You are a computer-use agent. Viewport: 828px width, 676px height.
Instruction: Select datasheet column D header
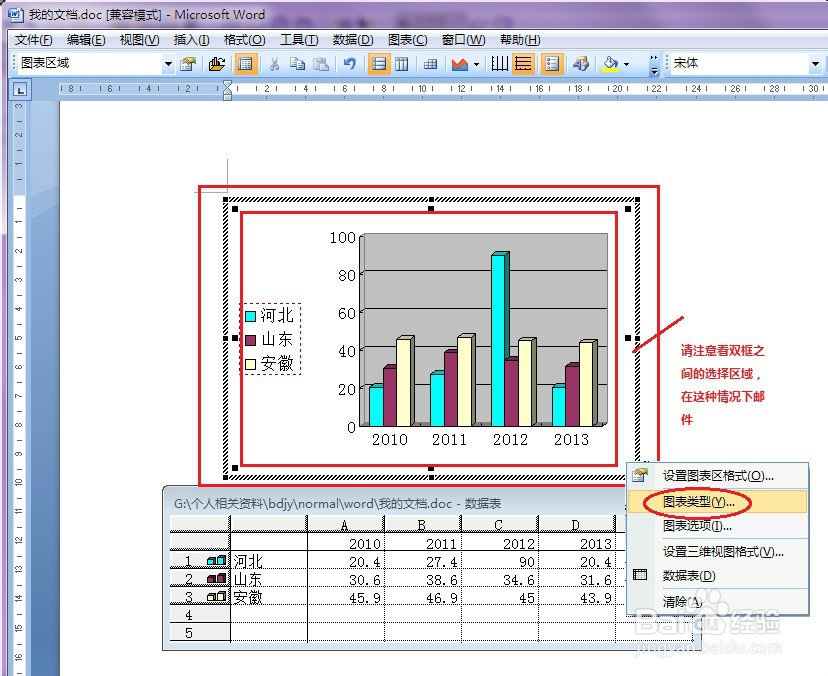click(x=577, y=524)
